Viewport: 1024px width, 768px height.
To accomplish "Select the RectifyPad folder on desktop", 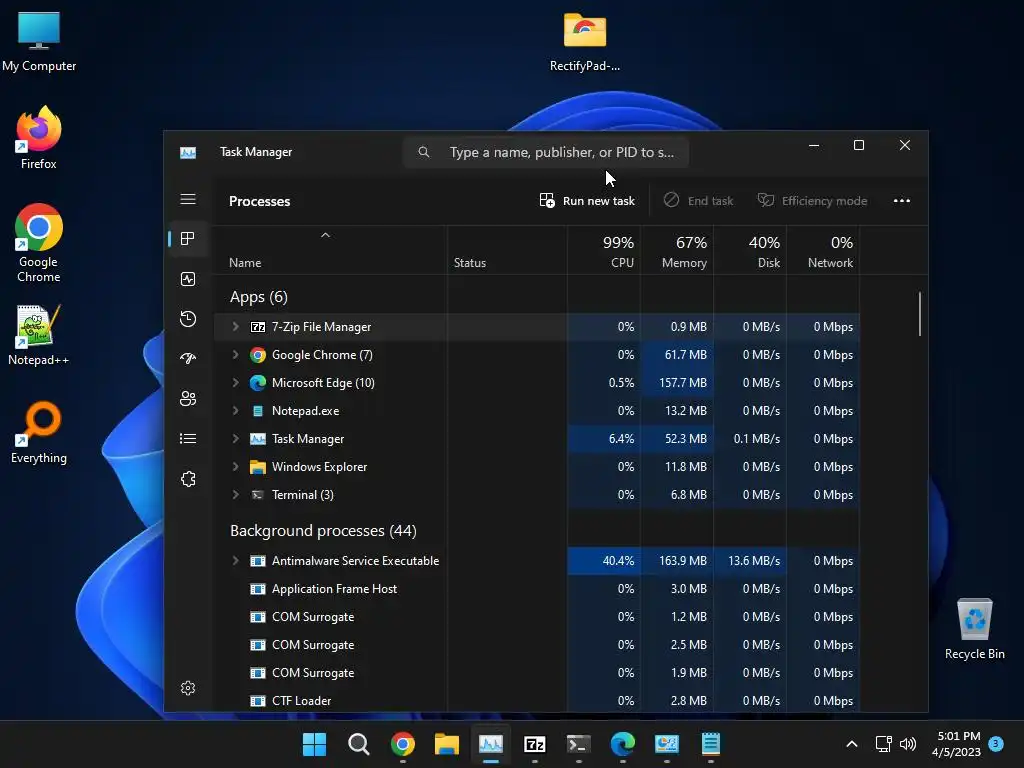I will pos(584,42).
